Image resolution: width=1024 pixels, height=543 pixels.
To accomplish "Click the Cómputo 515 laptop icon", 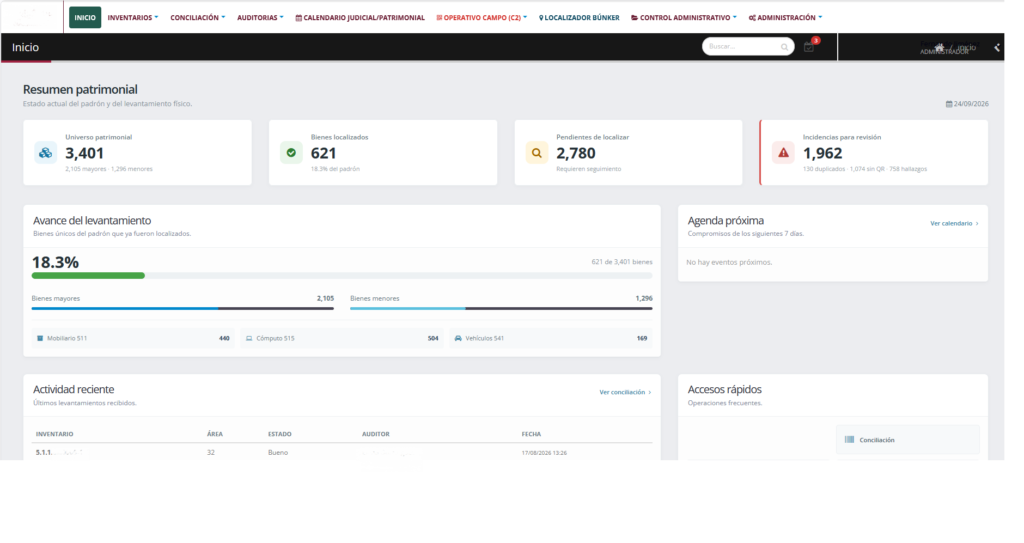I will click(249, 338).
